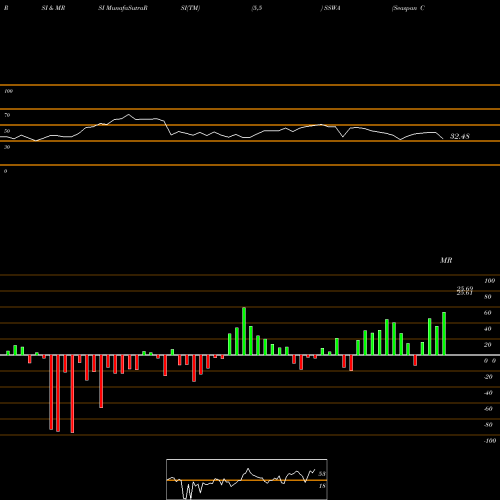
Task: Click the MR axis label -100
Action: coord(490,441)
